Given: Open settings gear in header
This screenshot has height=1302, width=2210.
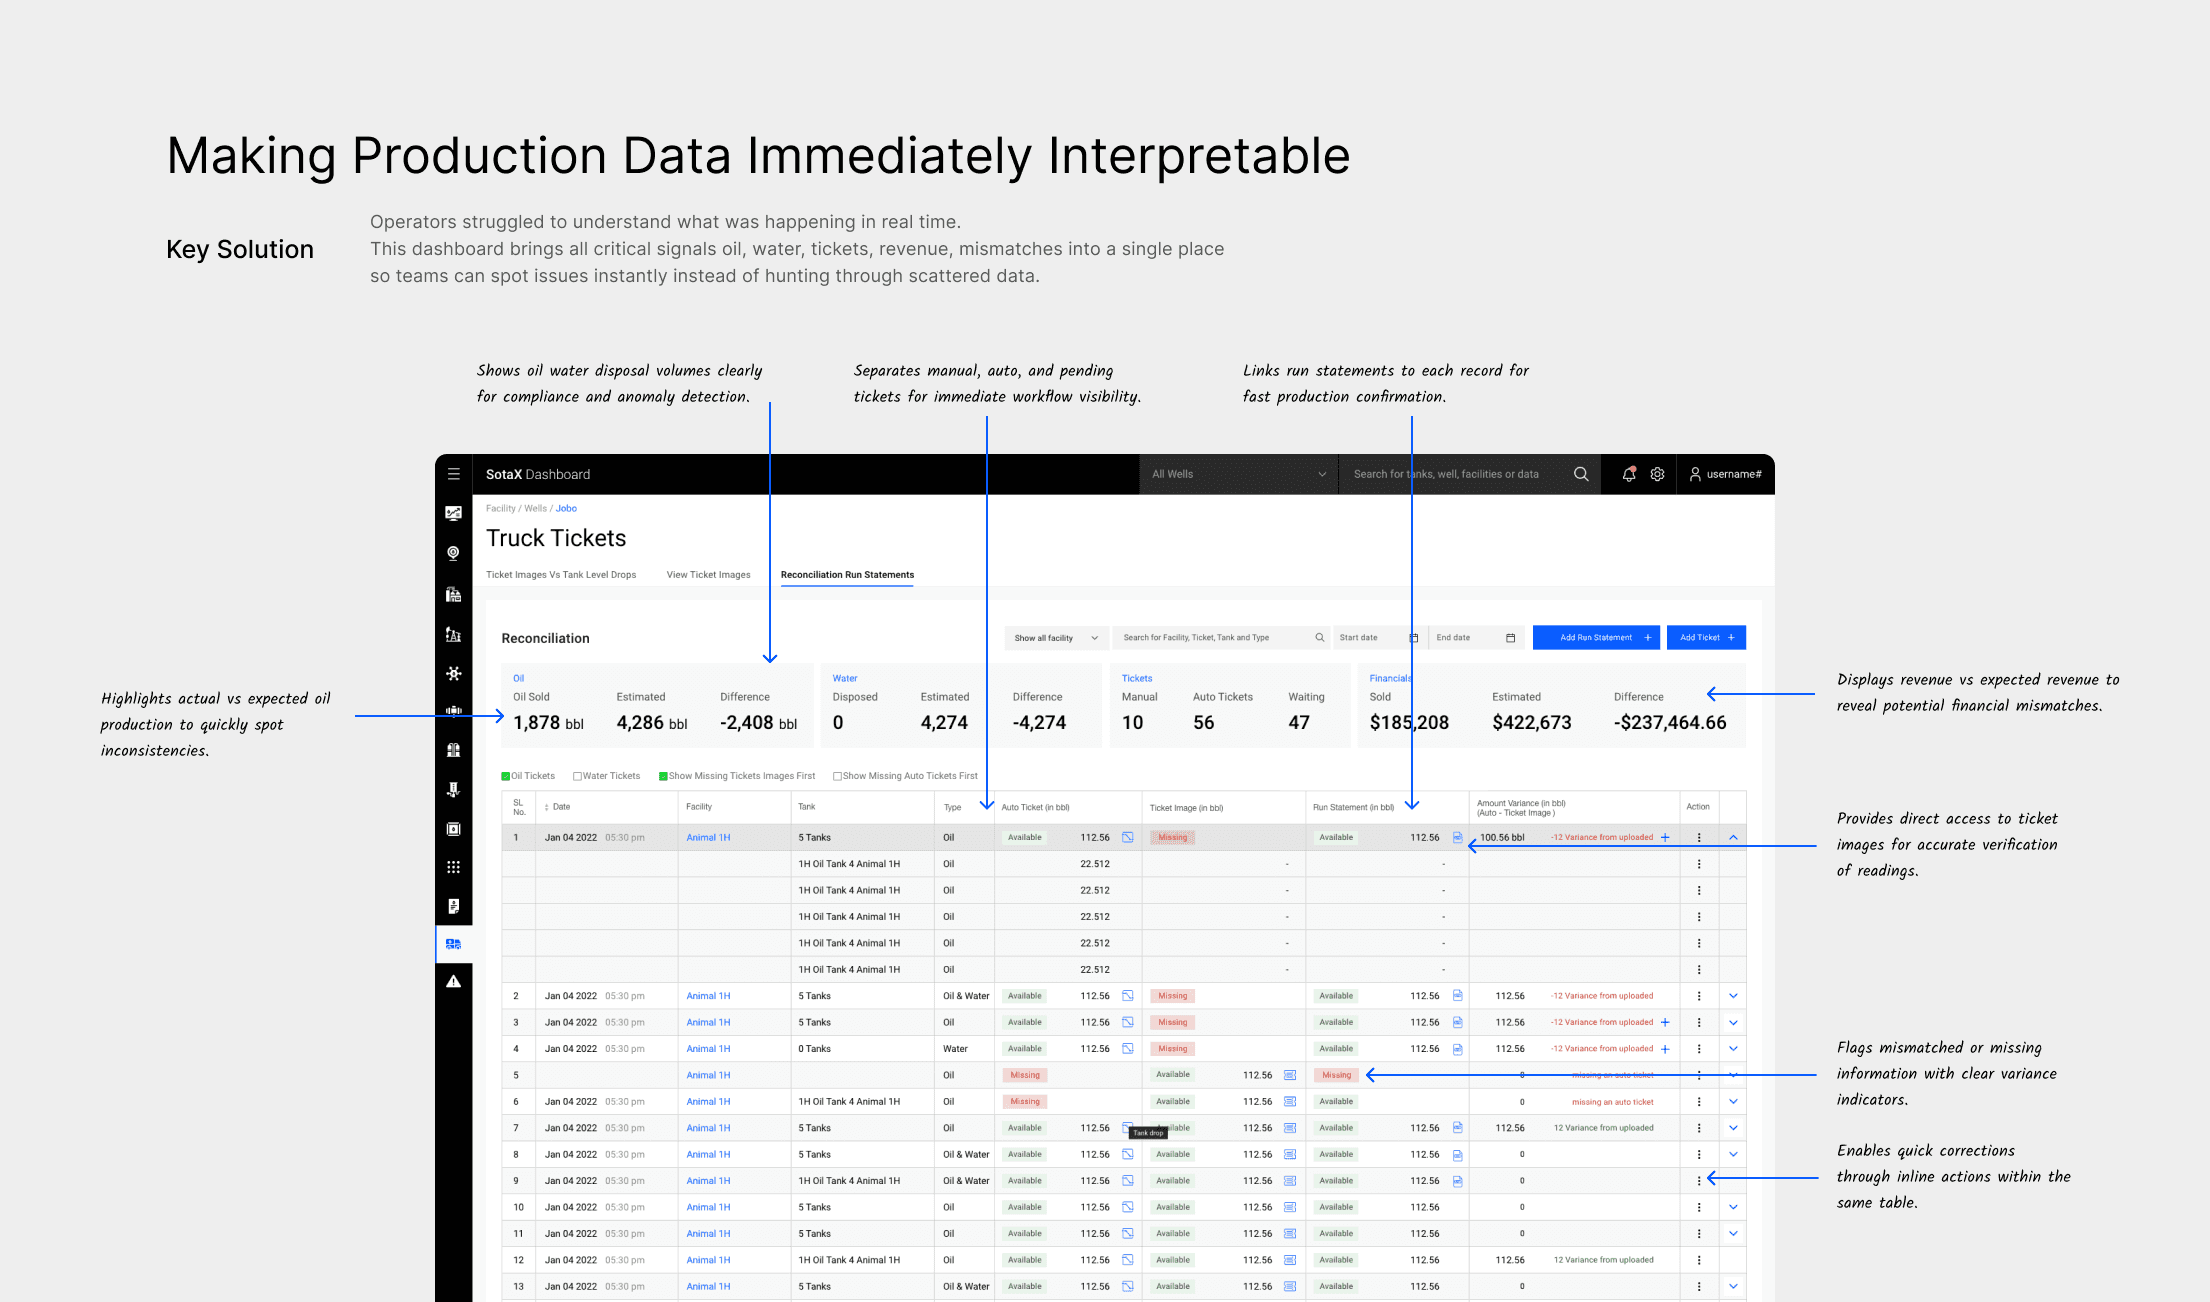Looking at the screenshot, I should pos(1657,474).
